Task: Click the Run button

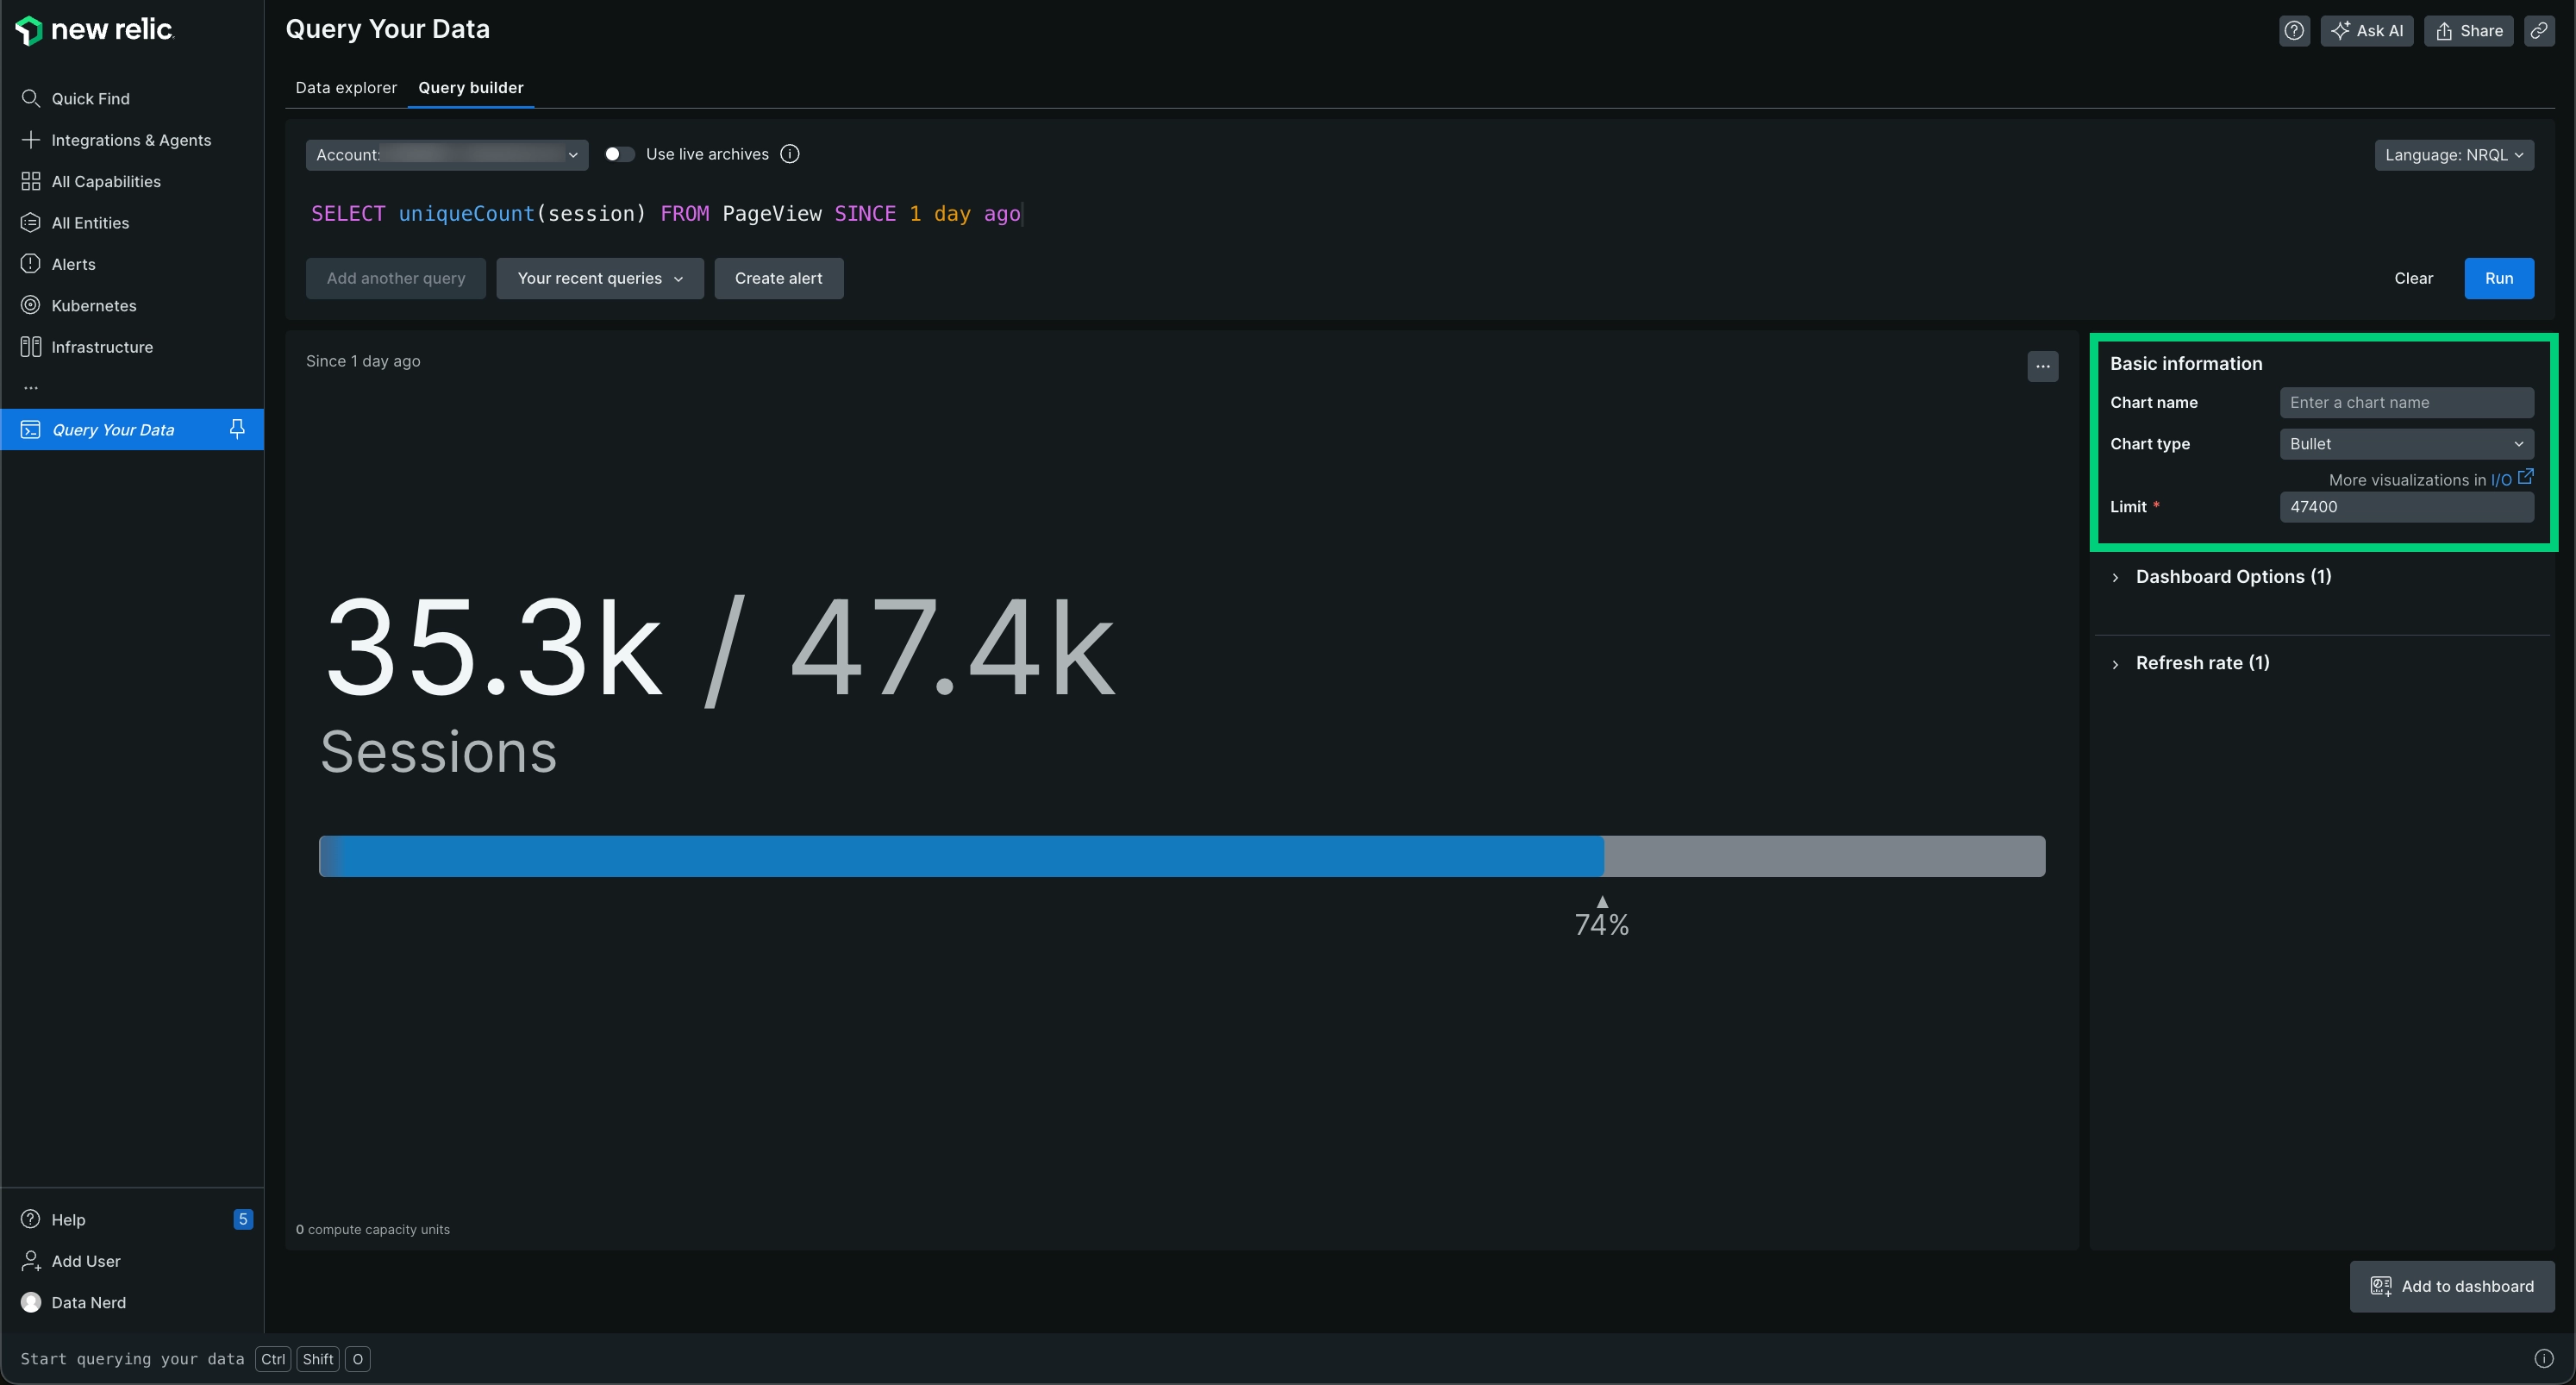Action: (2498, 278)
